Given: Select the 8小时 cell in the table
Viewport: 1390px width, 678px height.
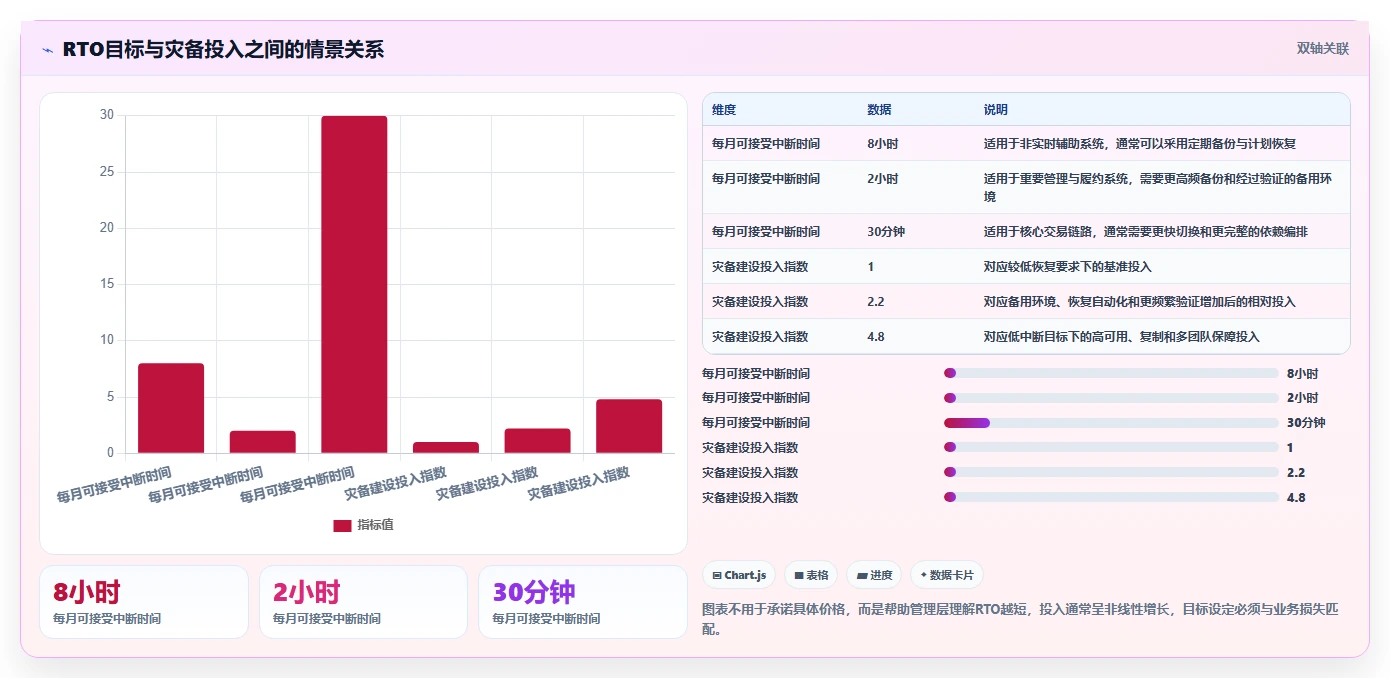Looking at the screenshot, I should (x=883, y=144).
